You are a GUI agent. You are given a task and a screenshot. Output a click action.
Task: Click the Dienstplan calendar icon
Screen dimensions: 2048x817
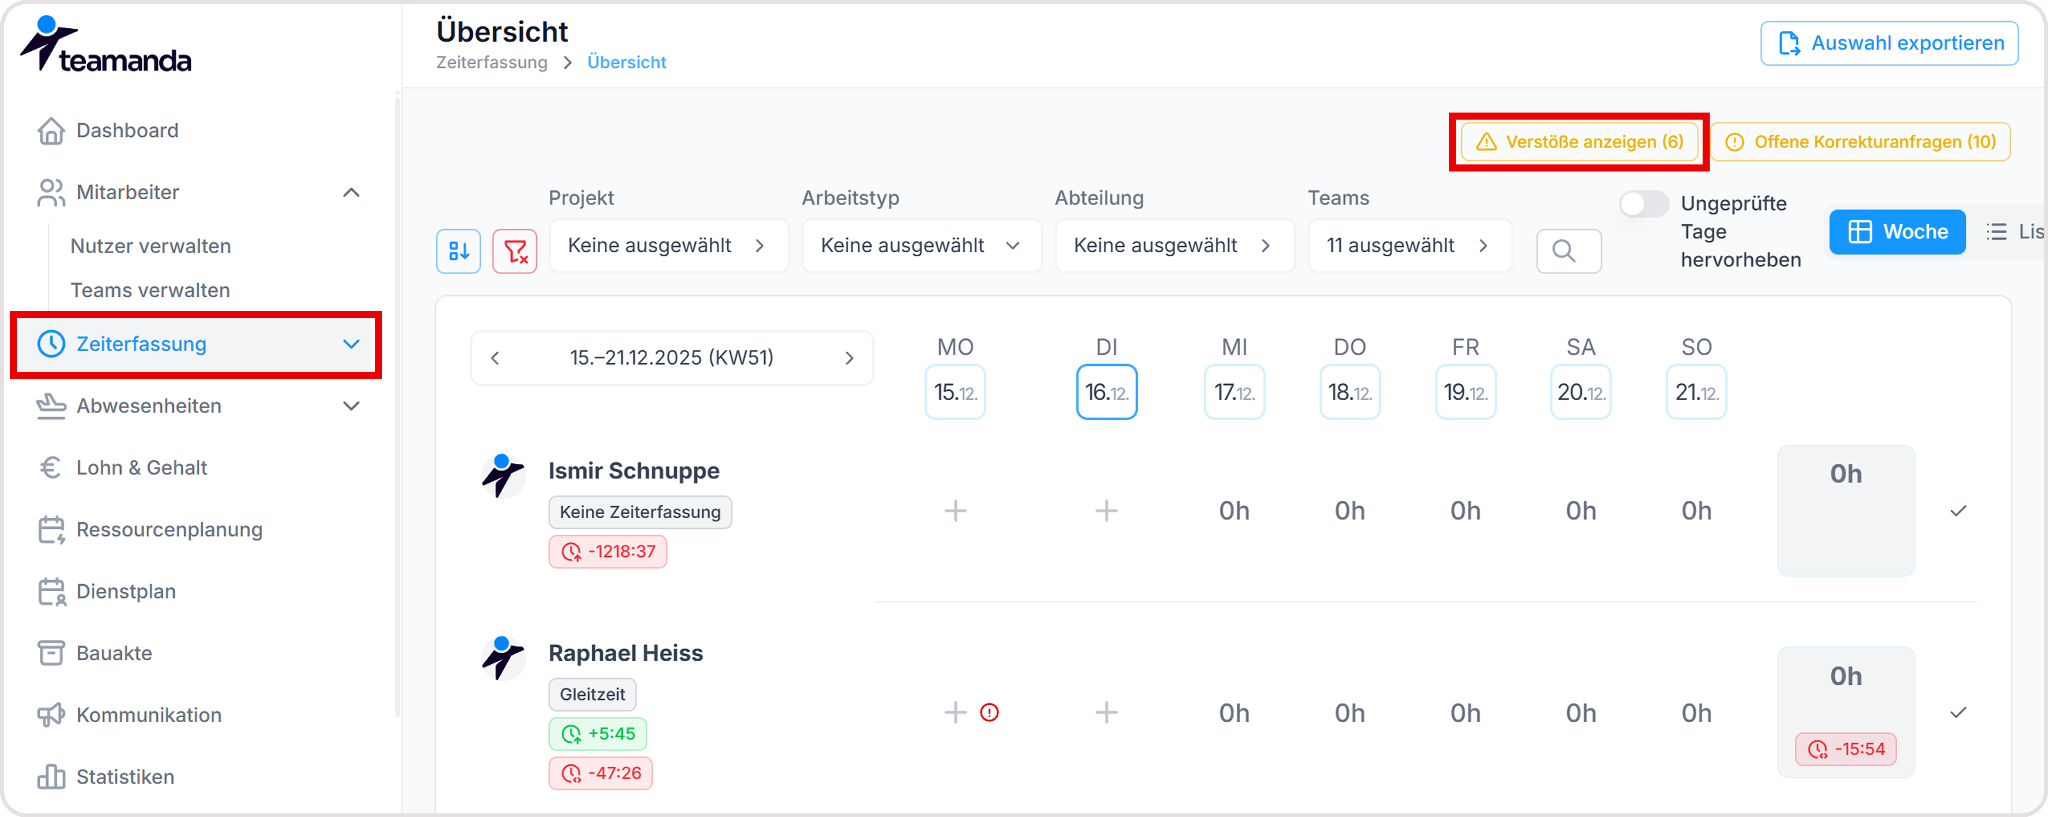point(51,592)
